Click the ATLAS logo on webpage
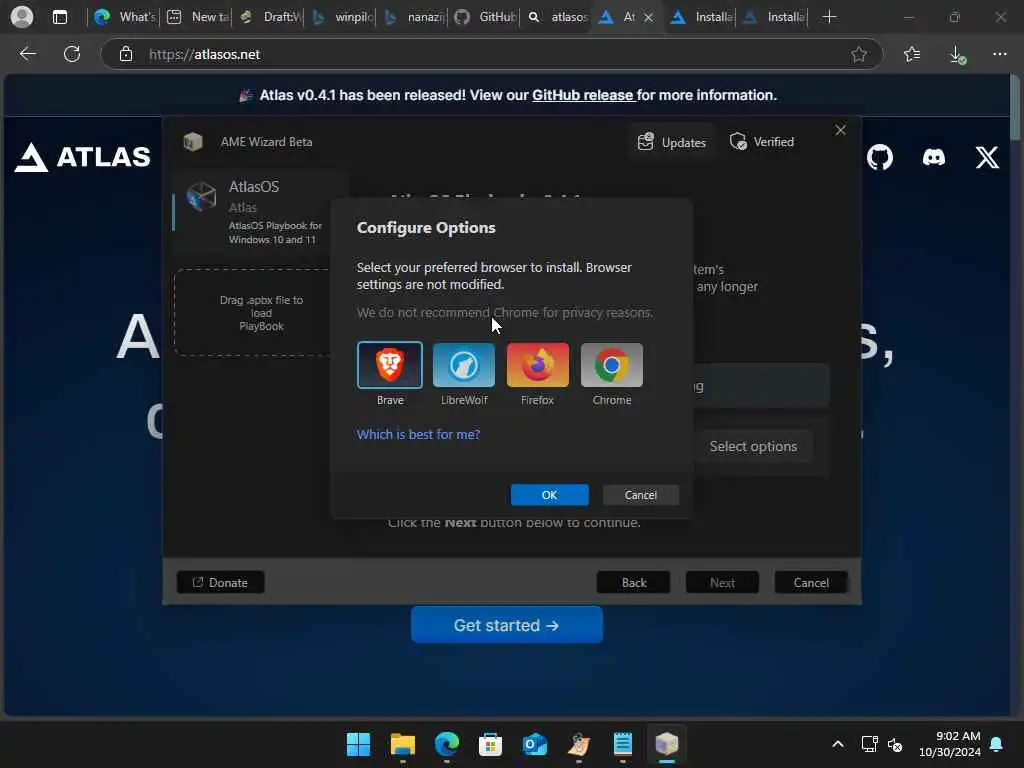1024x768 pixels. (x=83, y=157)
